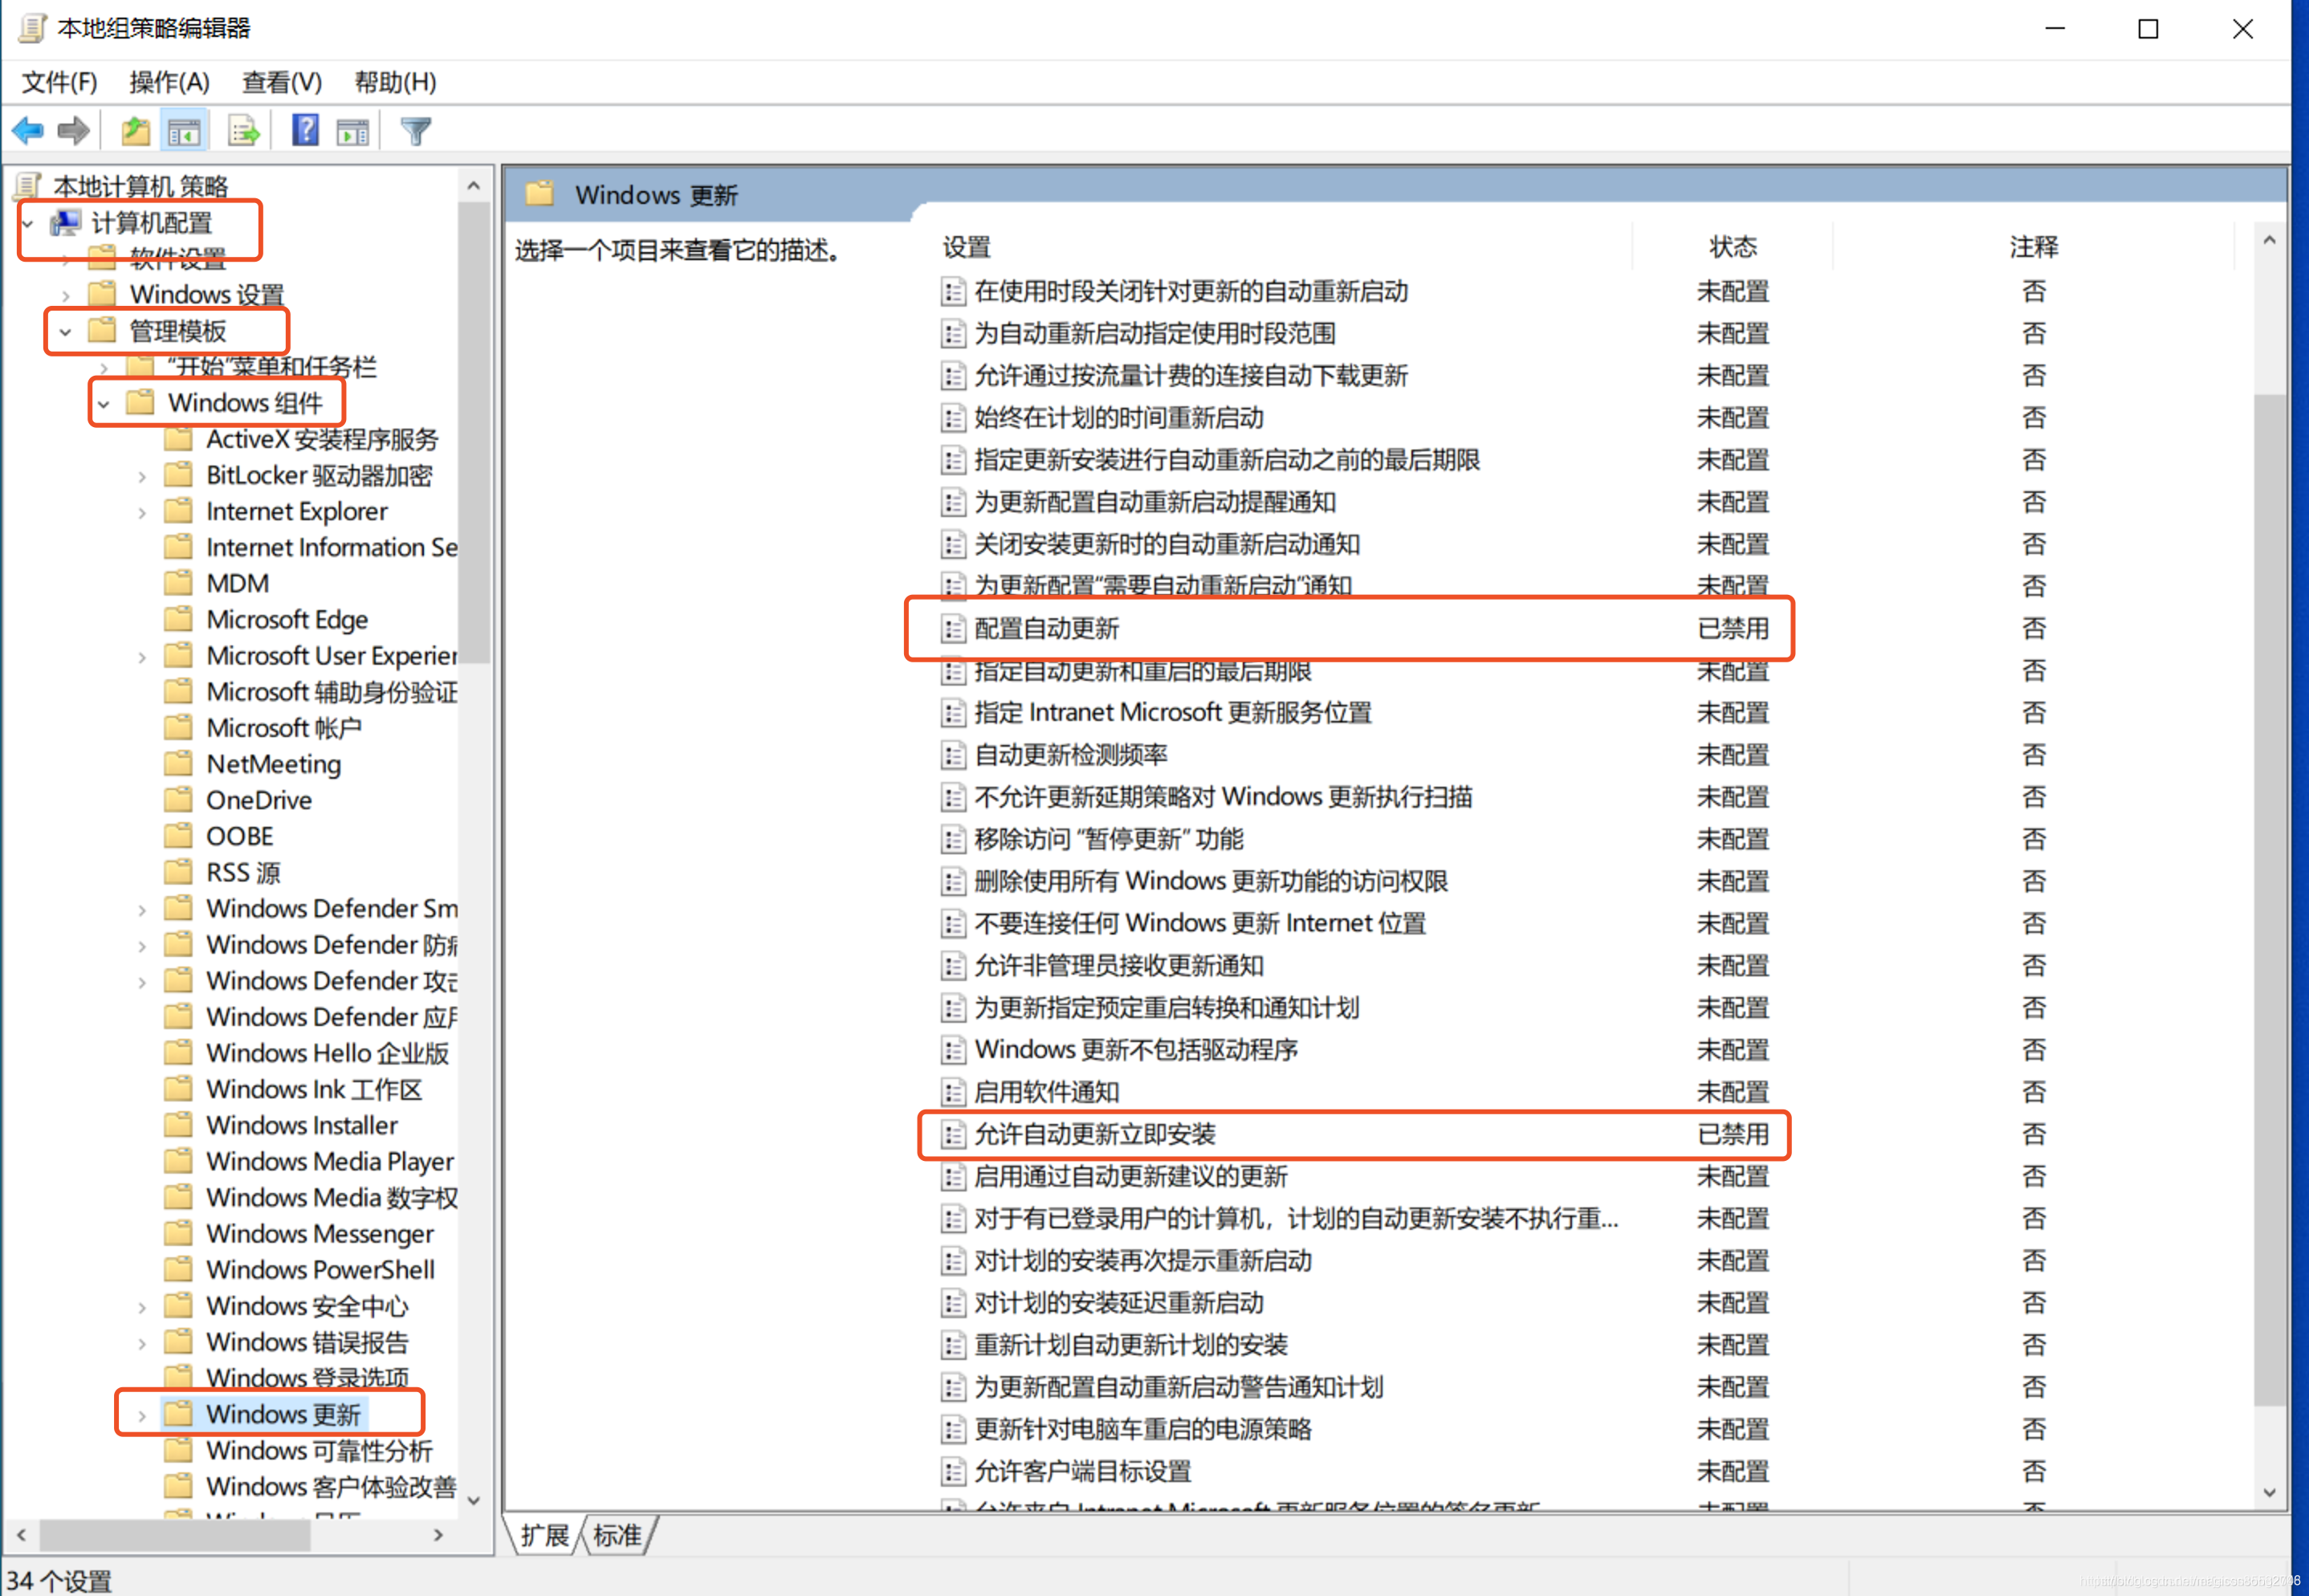The width and height of the screenshot is (2309, 1596).
Task: Click the folder icon beside Windows PowerShell
Action: pyautogui.click(x=179, y=1270)
